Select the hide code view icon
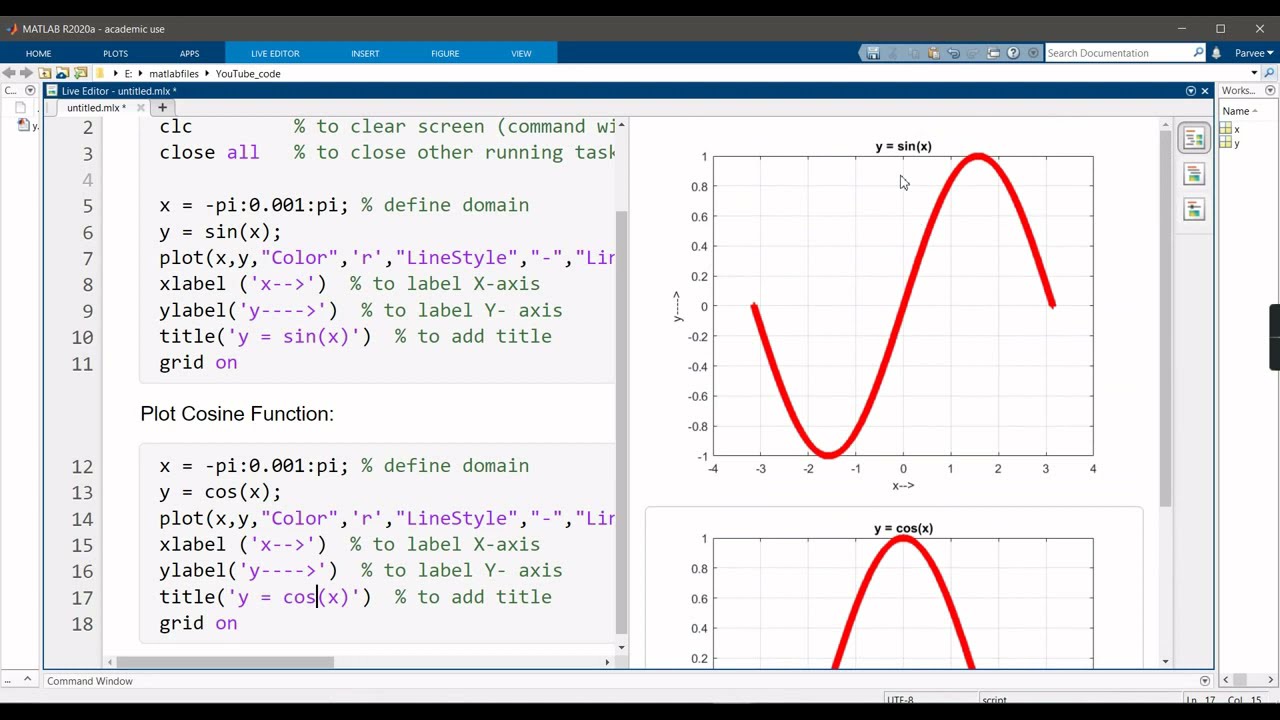 click(1193, 209)
